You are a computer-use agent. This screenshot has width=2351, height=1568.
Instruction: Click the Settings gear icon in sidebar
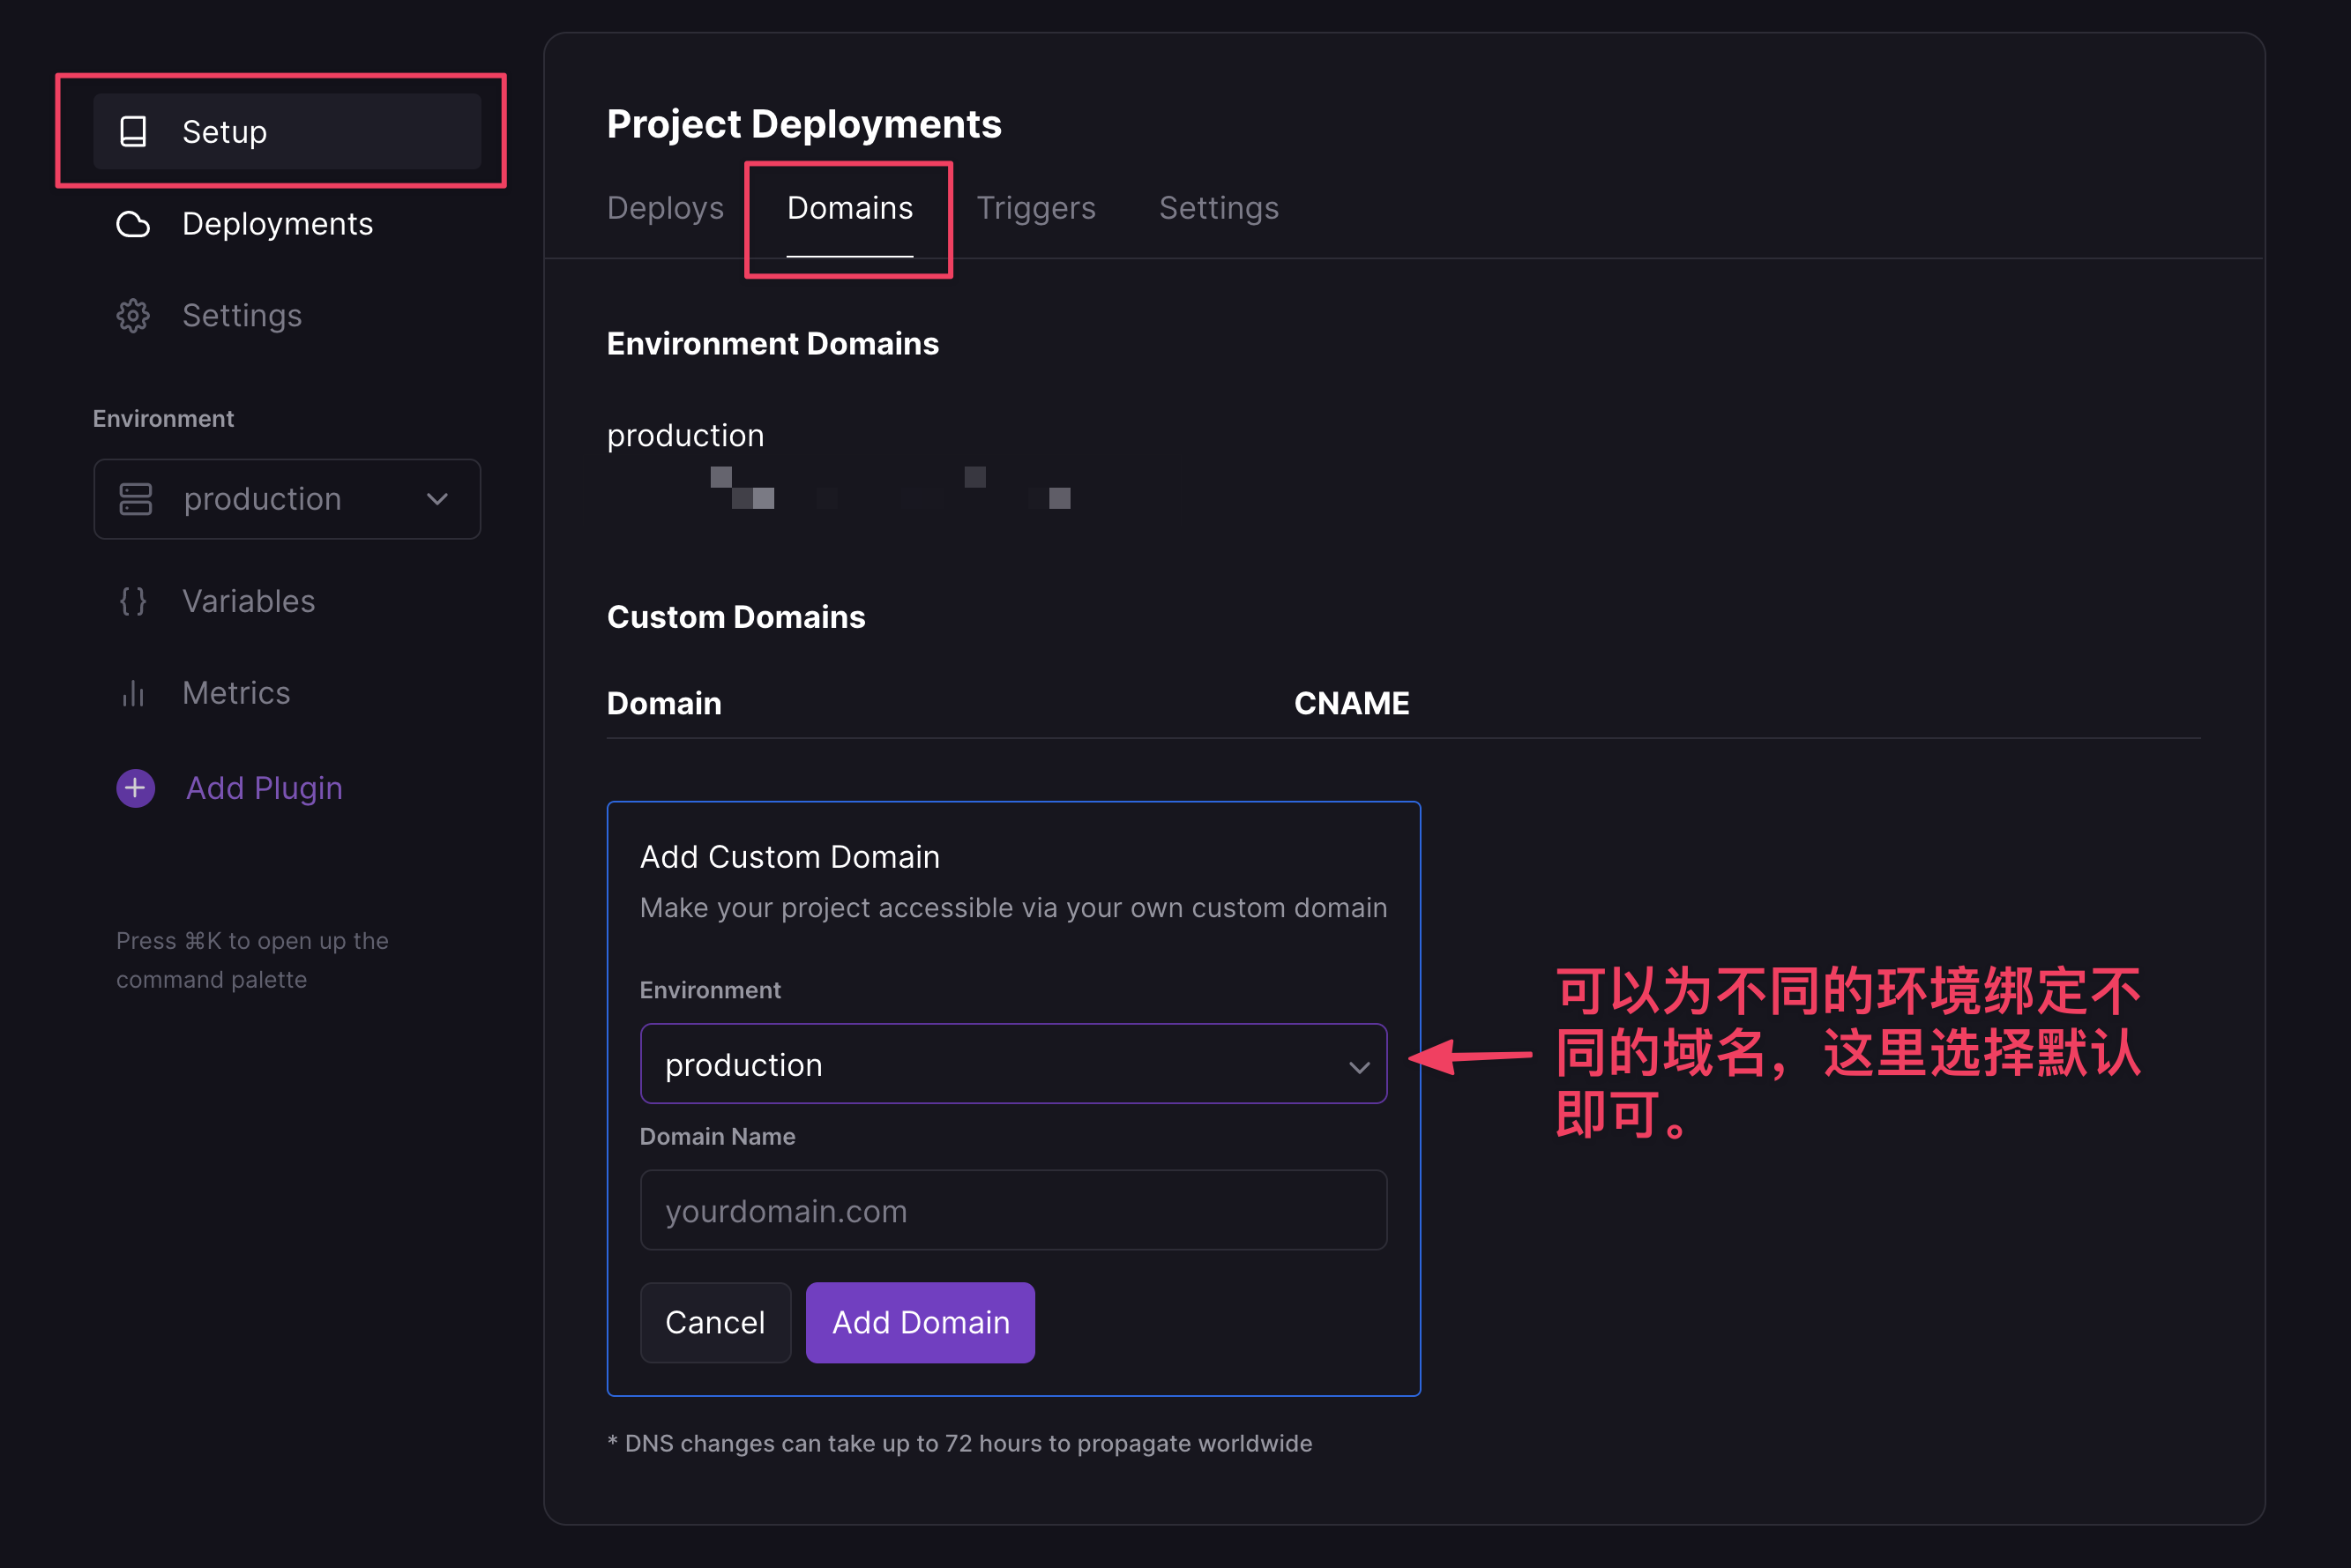tap(133, 316)
